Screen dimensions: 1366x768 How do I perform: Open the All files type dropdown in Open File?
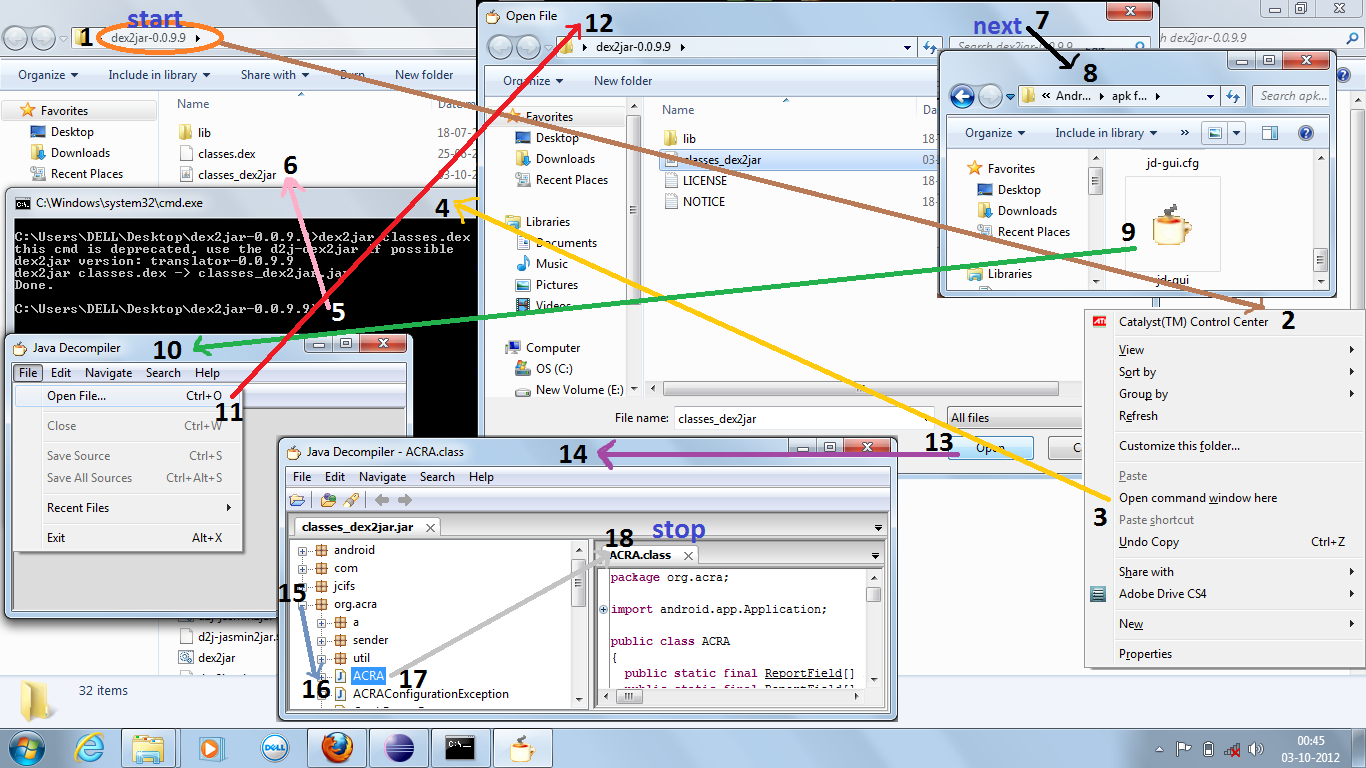tap(1014, 418)
